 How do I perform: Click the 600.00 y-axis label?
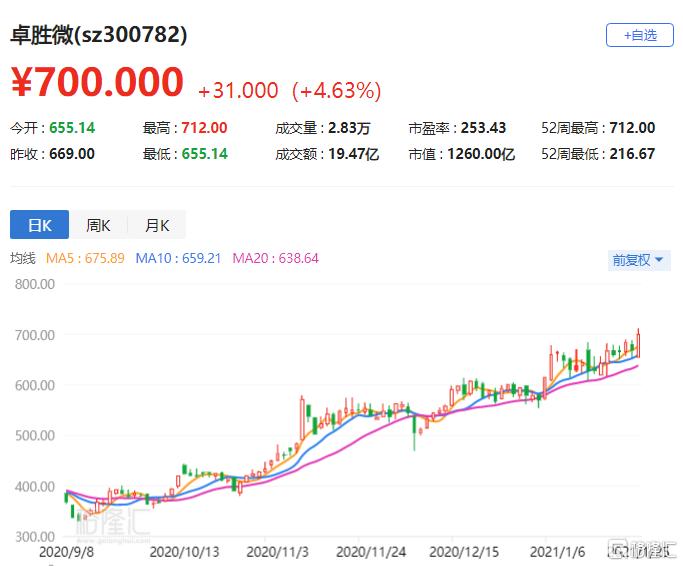[35, 385]
